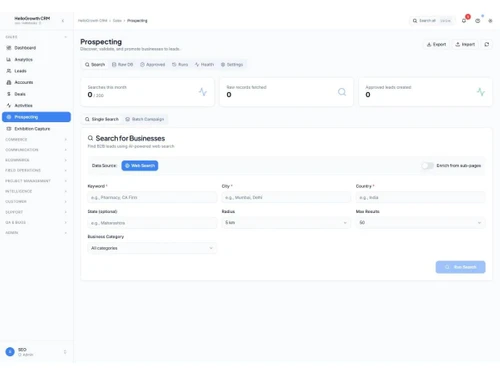This screenshot has width=500, height=375.
Task: Open Activities in the sidebar
Action: 36,105
